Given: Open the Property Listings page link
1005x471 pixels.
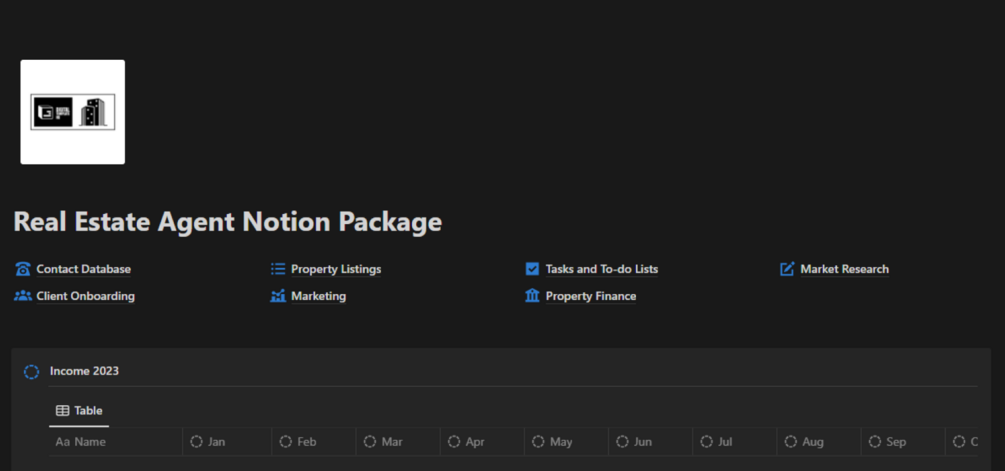Looking at the screenshot, I should click(336, 269).
